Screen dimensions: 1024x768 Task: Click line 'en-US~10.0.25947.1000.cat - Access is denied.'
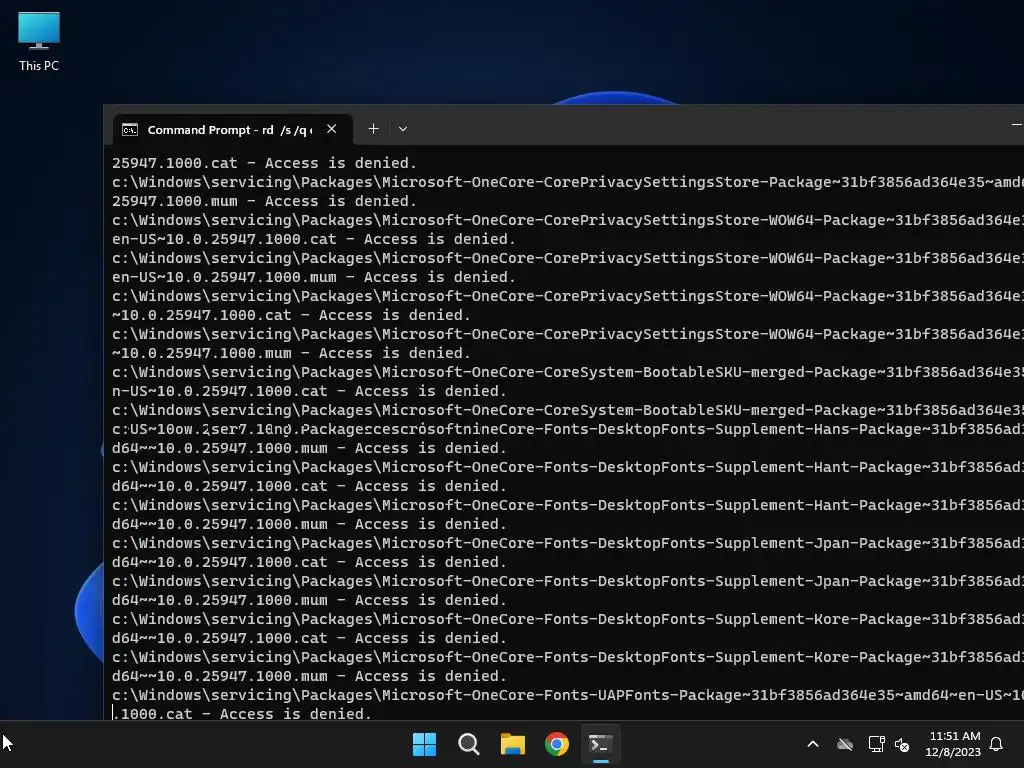313,239
